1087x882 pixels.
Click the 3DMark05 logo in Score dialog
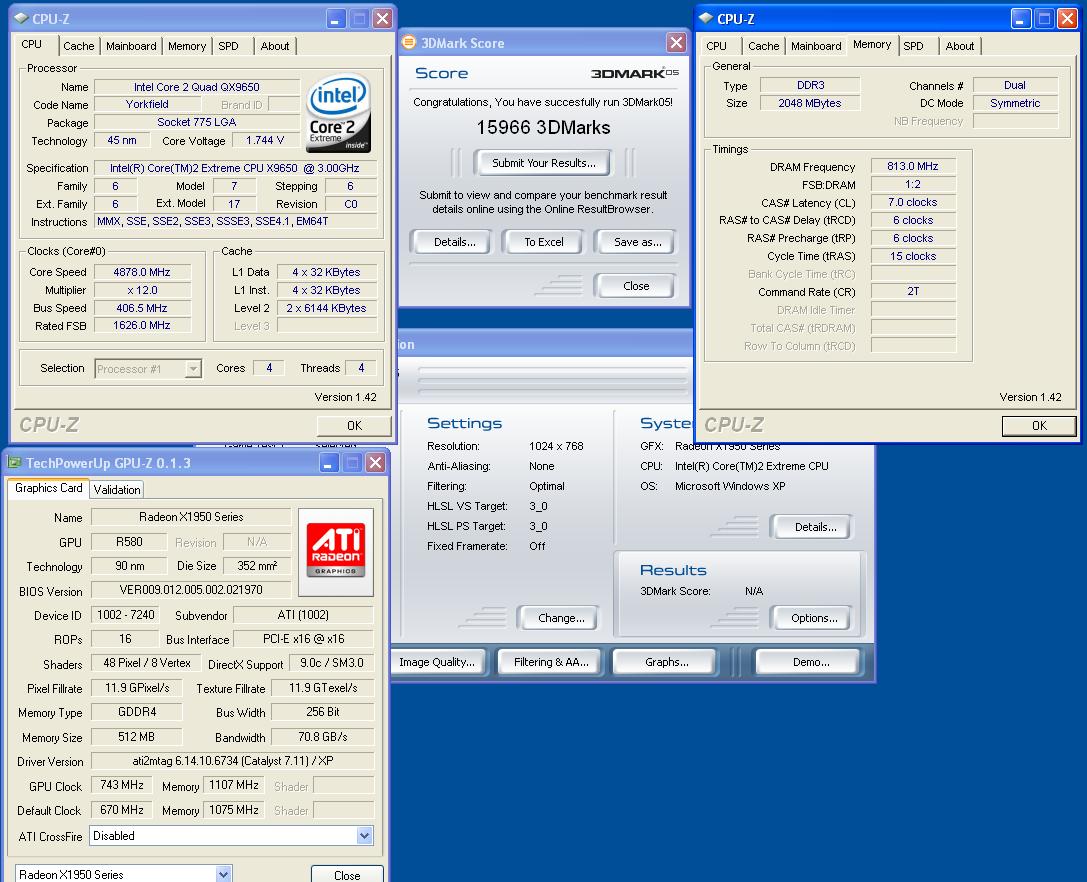click(x=634, y=73)
